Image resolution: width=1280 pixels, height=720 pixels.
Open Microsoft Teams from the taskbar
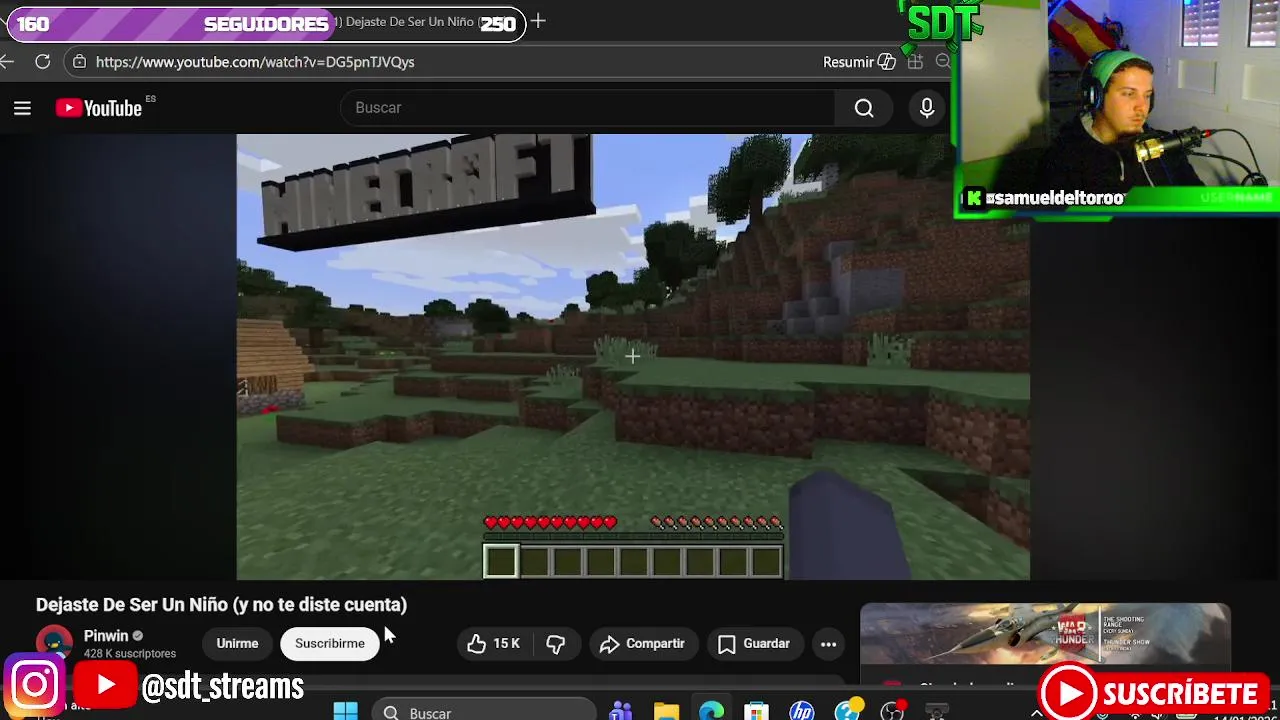click(621, 712)
